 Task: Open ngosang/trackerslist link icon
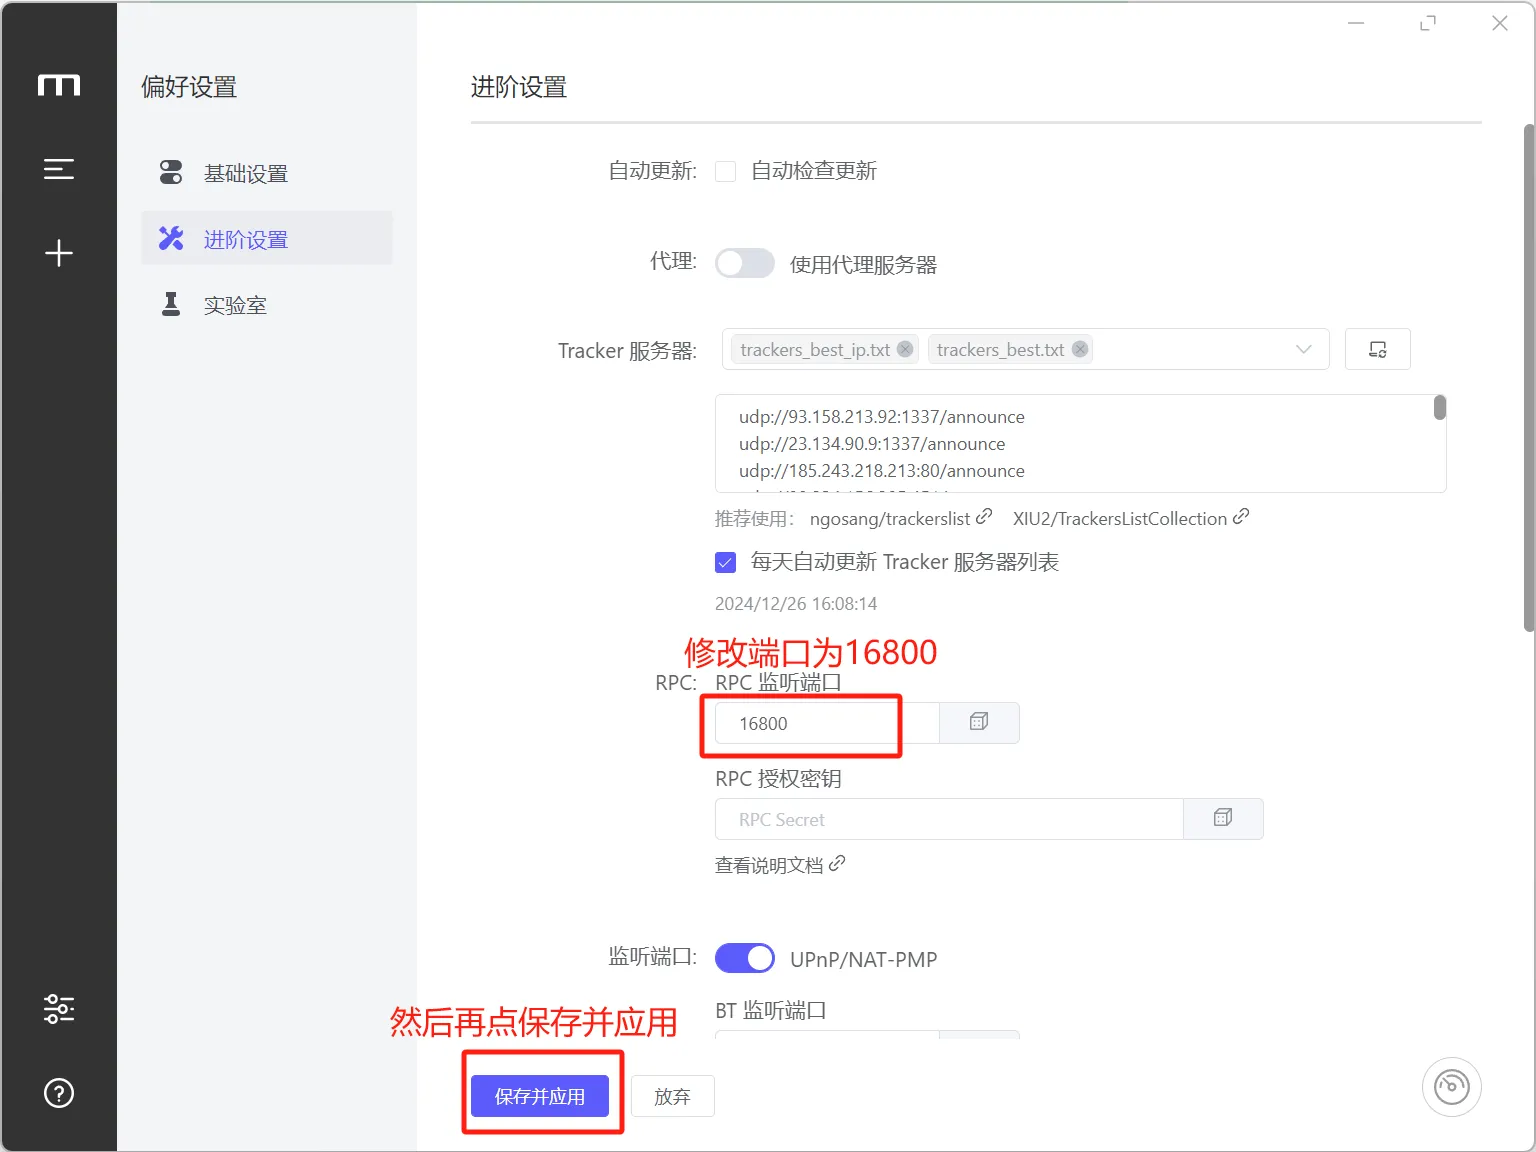point(984,516)
